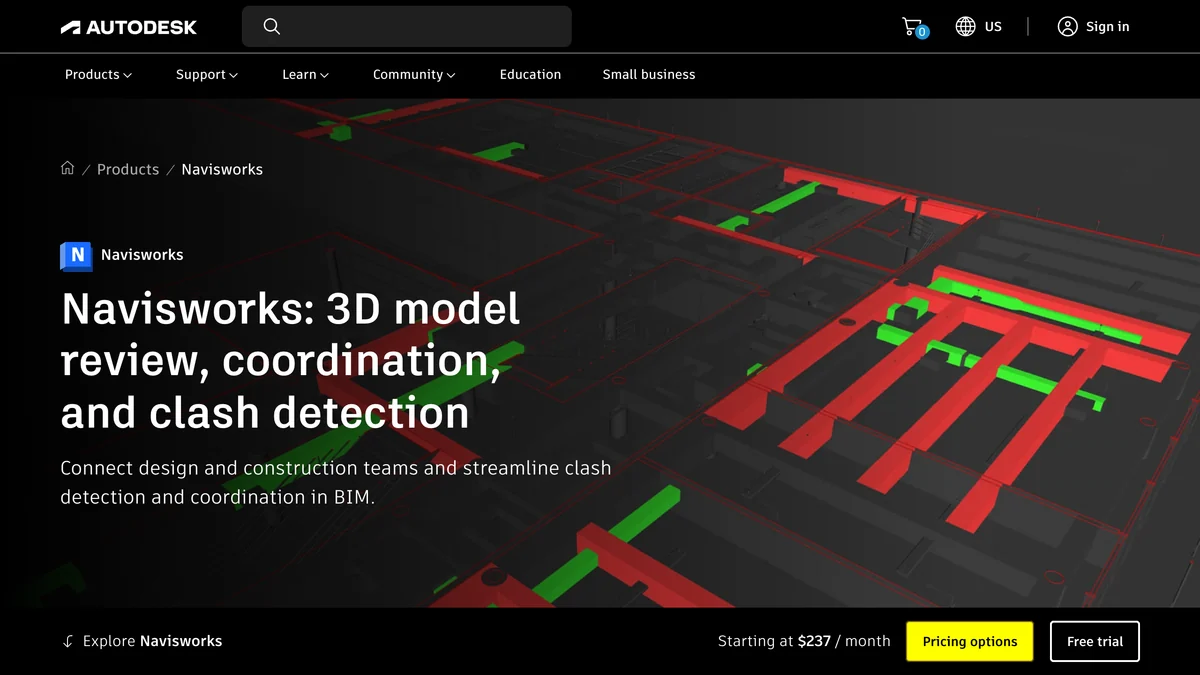
Task: Click the user profile icon
Action: tap(1067, 27)
